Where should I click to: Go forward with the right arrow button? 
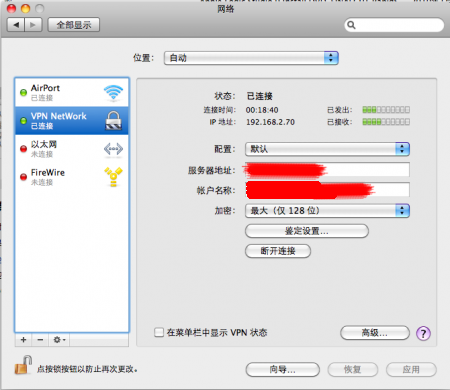pyautogui.click(x=33, y=25)
